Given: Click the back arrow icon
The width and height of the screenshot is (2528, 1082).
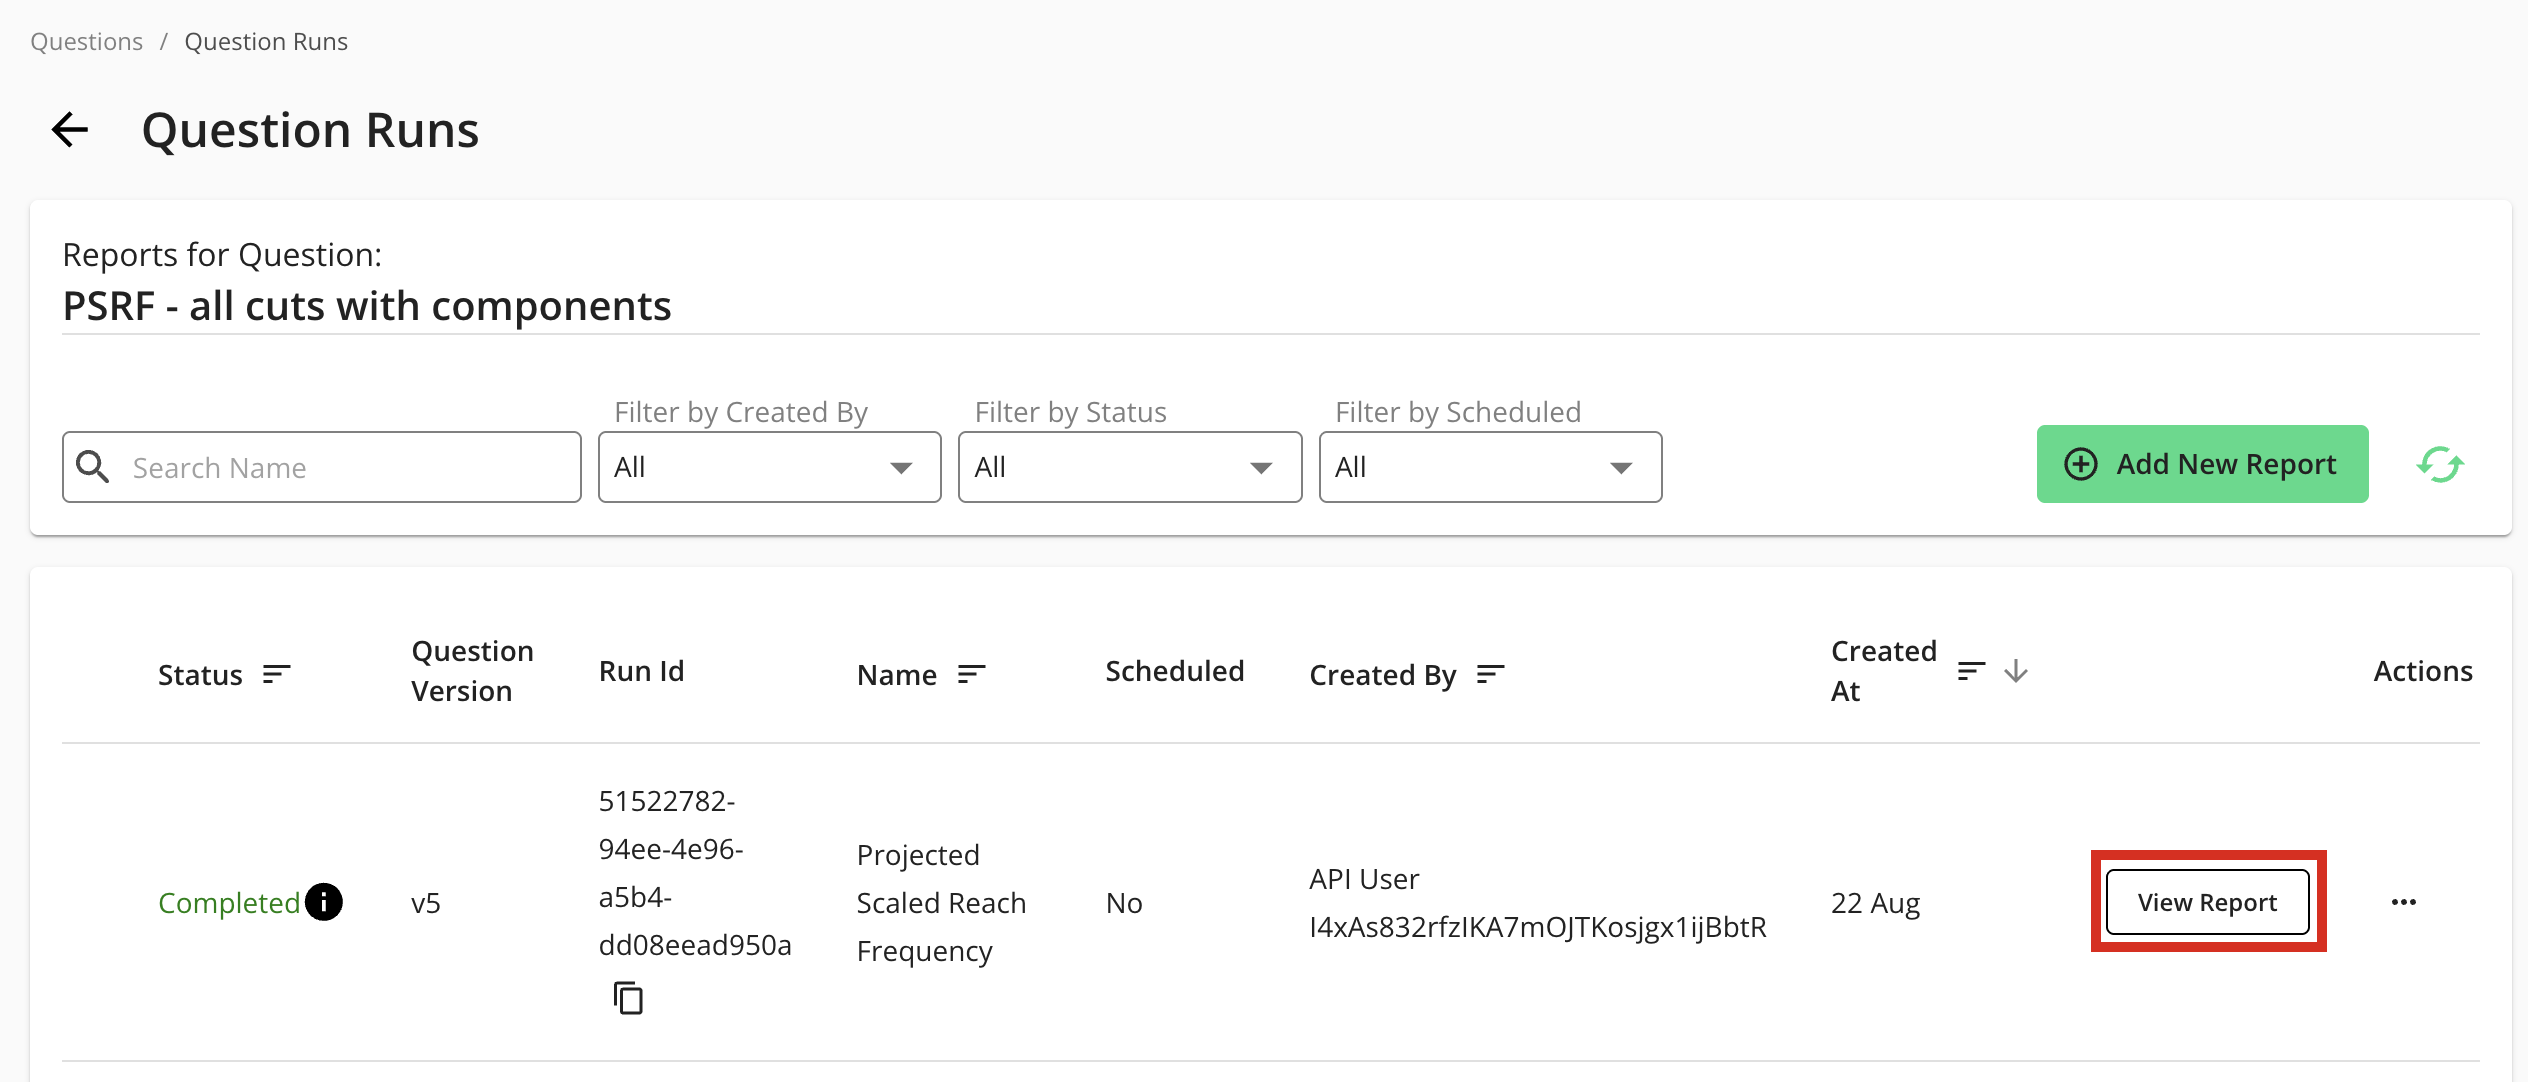Looking at the screenshot, I should pos(70,130).
